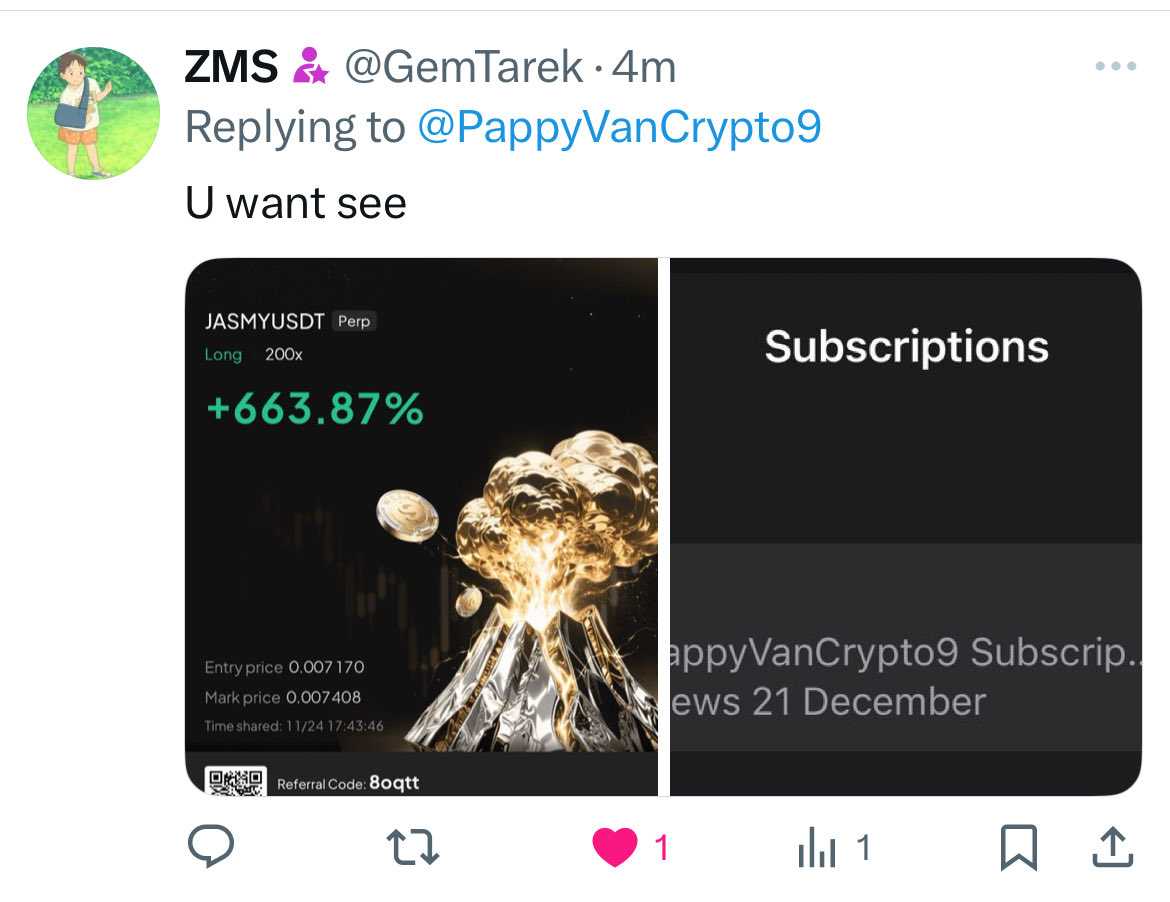Open the ZMS display name profile

pyautogui.click(x=231, y=67)
